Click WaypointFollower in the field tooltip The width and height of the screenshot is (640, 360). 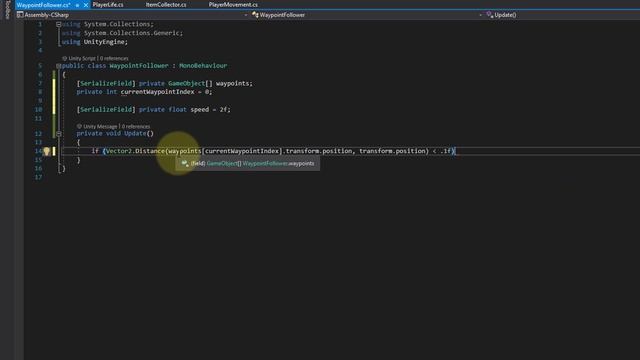(x=264, y=164)
